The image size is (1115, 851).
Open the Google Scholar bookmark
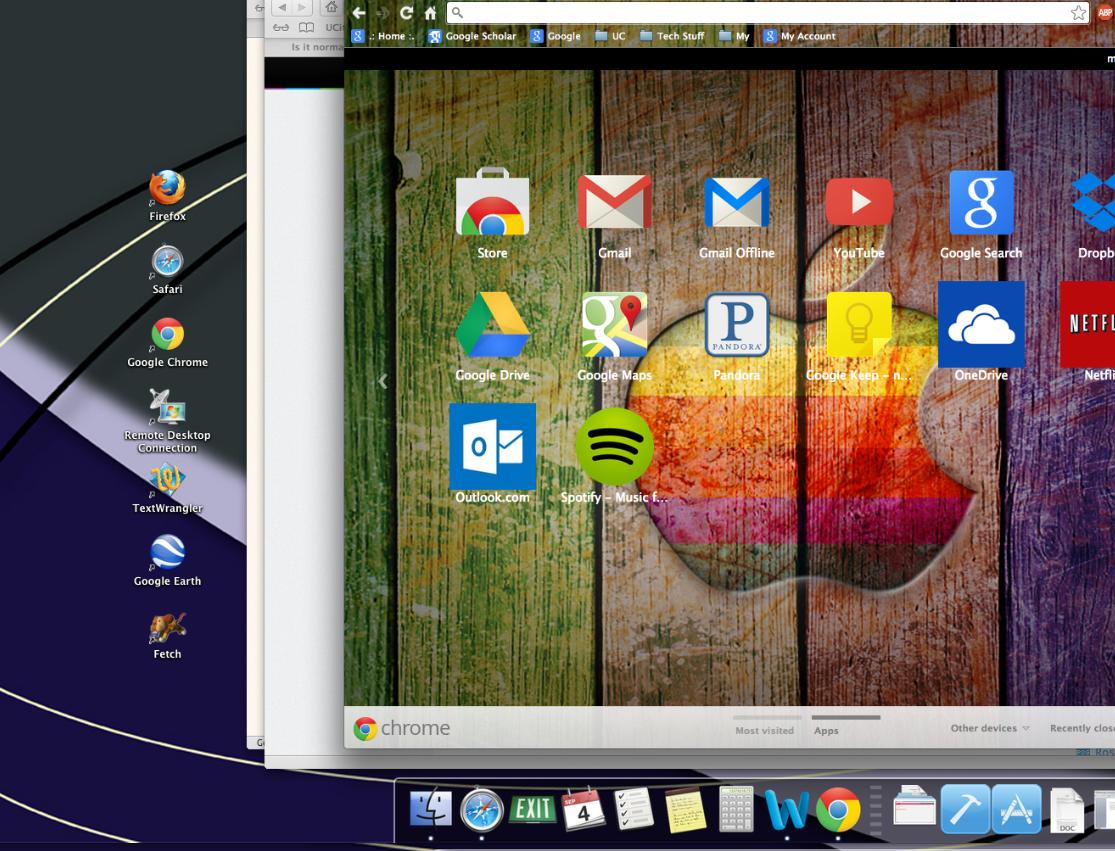472,36
